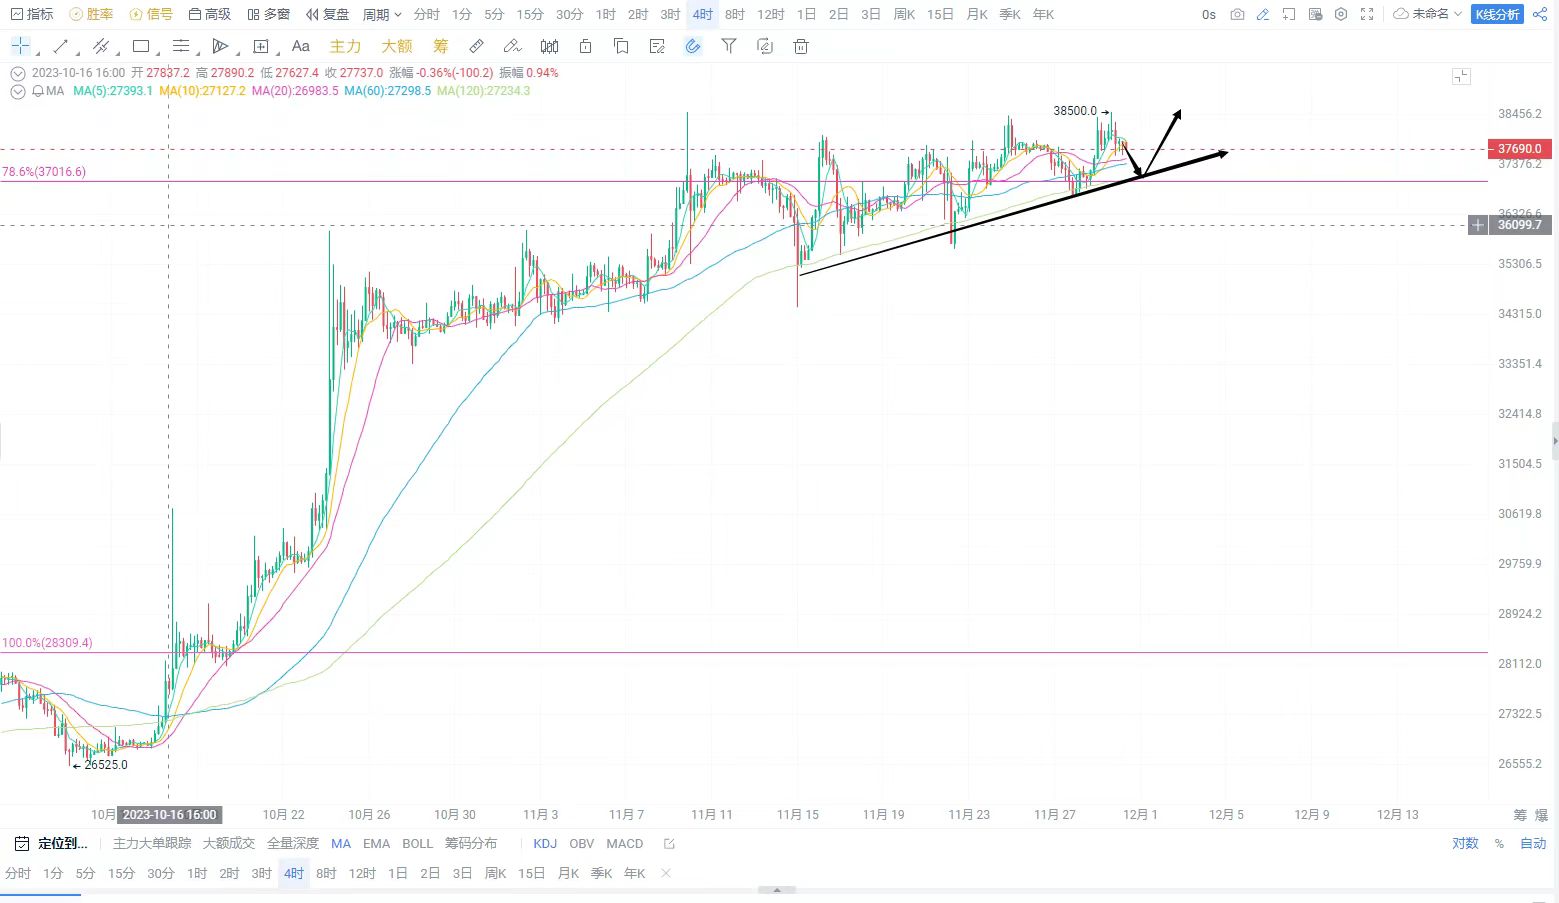The image size is (1559, 903).
Task: Open the 信号 signals menu
Action: 151,14
